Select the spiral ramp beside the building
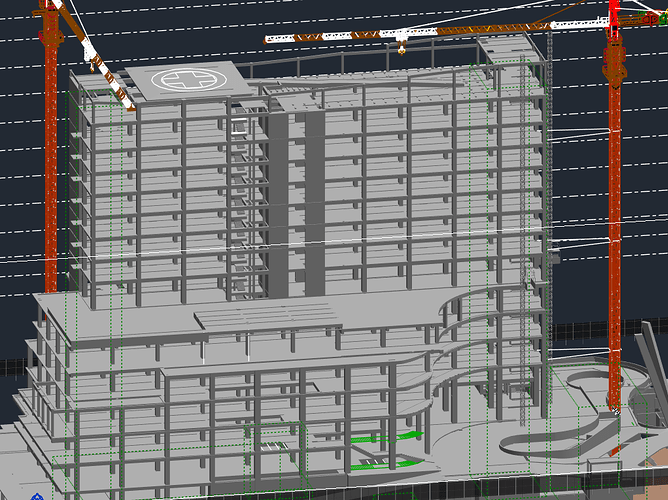This screenshot has height=500, width=668. pos(562,437)
